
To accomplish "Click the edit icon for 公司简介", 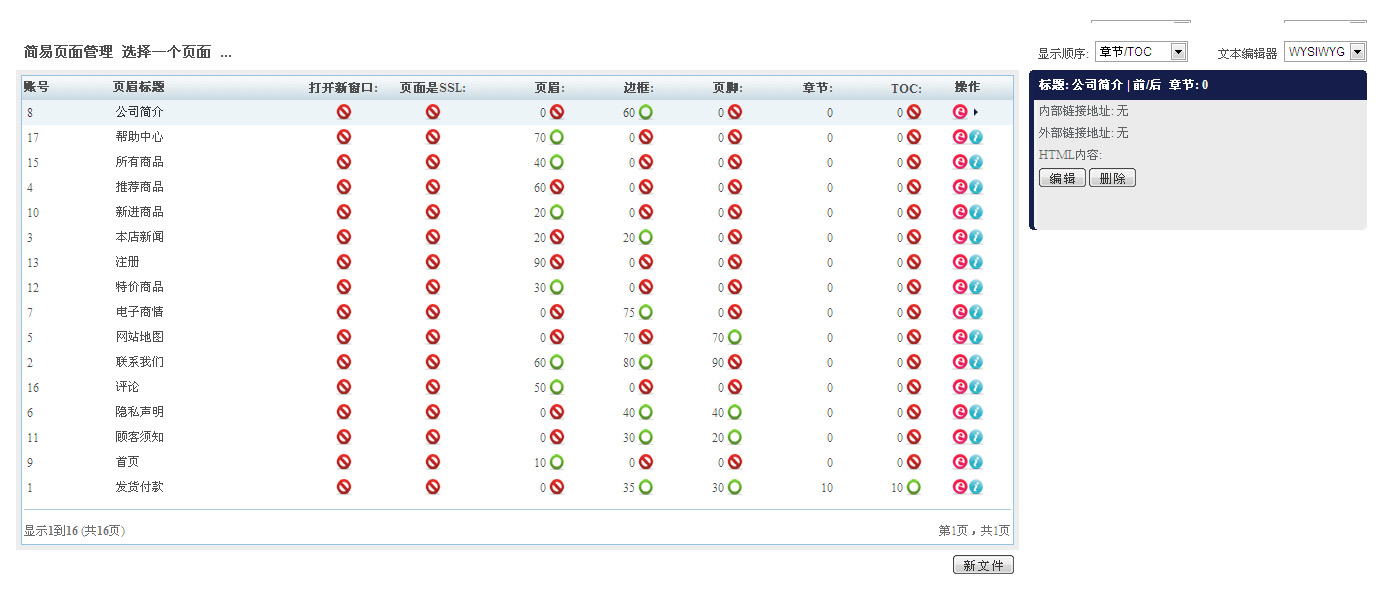I will tap(960, 112).
